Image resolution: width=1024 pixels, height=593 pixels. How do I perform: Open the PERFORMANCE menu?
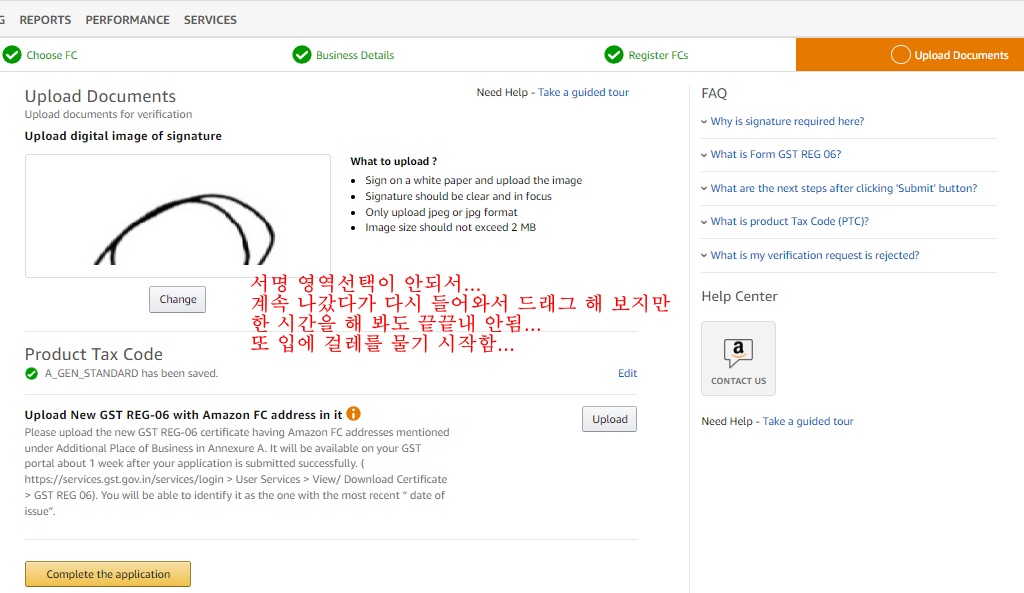coord(127,20)
